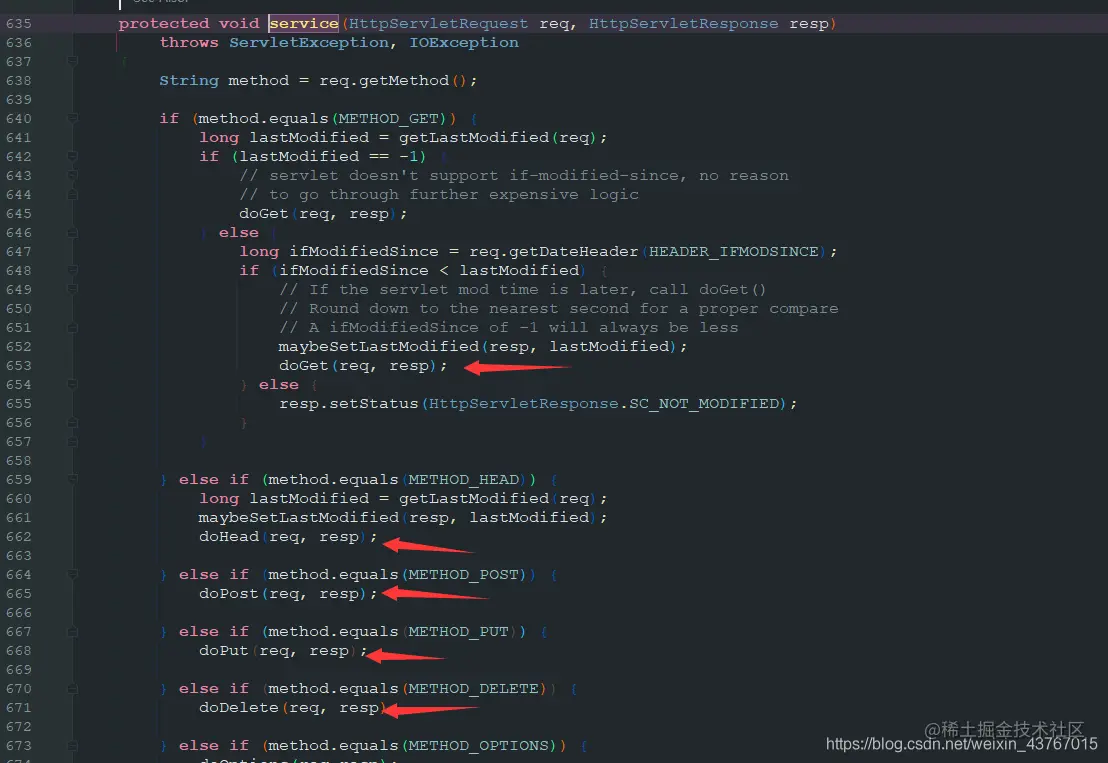The width and height of the screenshot is (1108, 763).
Task: Click the fold end marker at line 656
Action: tap(72, 422)
